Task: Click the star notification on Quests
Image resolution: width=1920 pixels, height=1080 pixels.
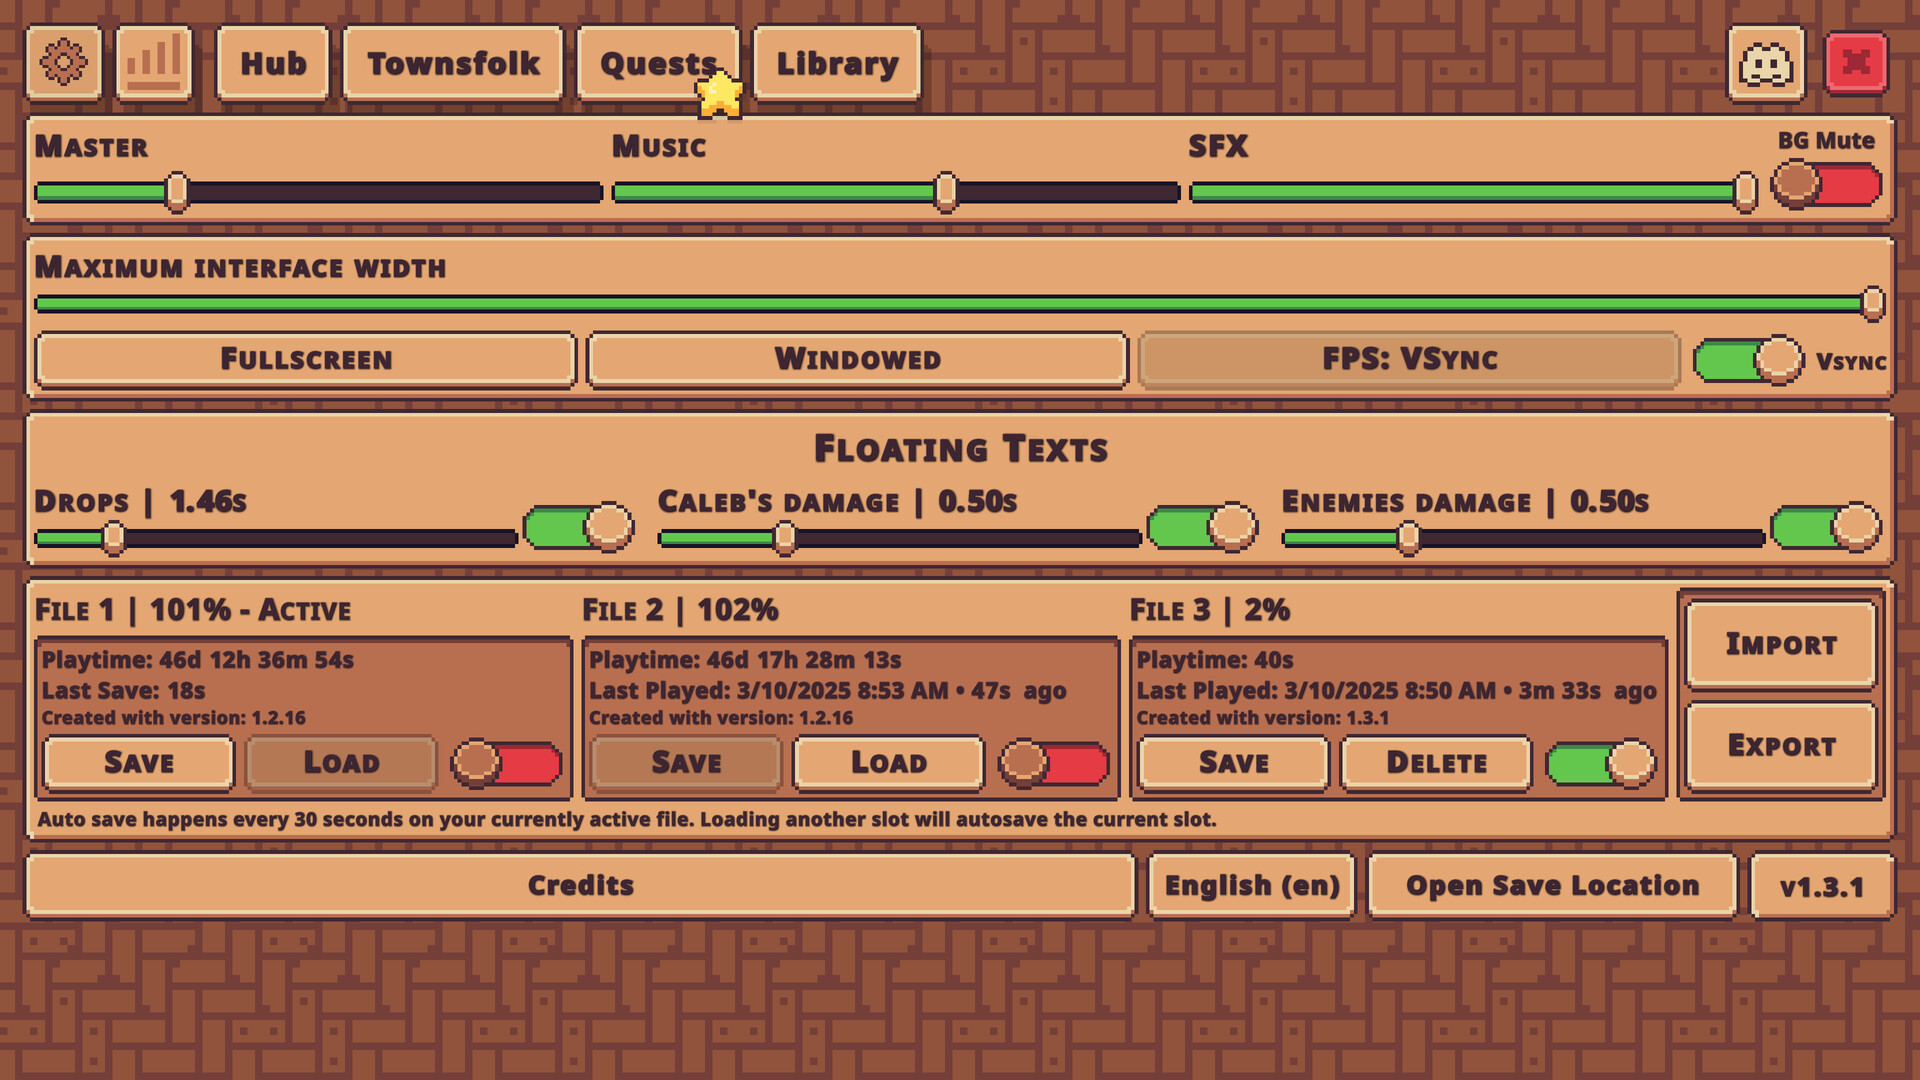Action: pyautogui.click(x=718, y=95)
